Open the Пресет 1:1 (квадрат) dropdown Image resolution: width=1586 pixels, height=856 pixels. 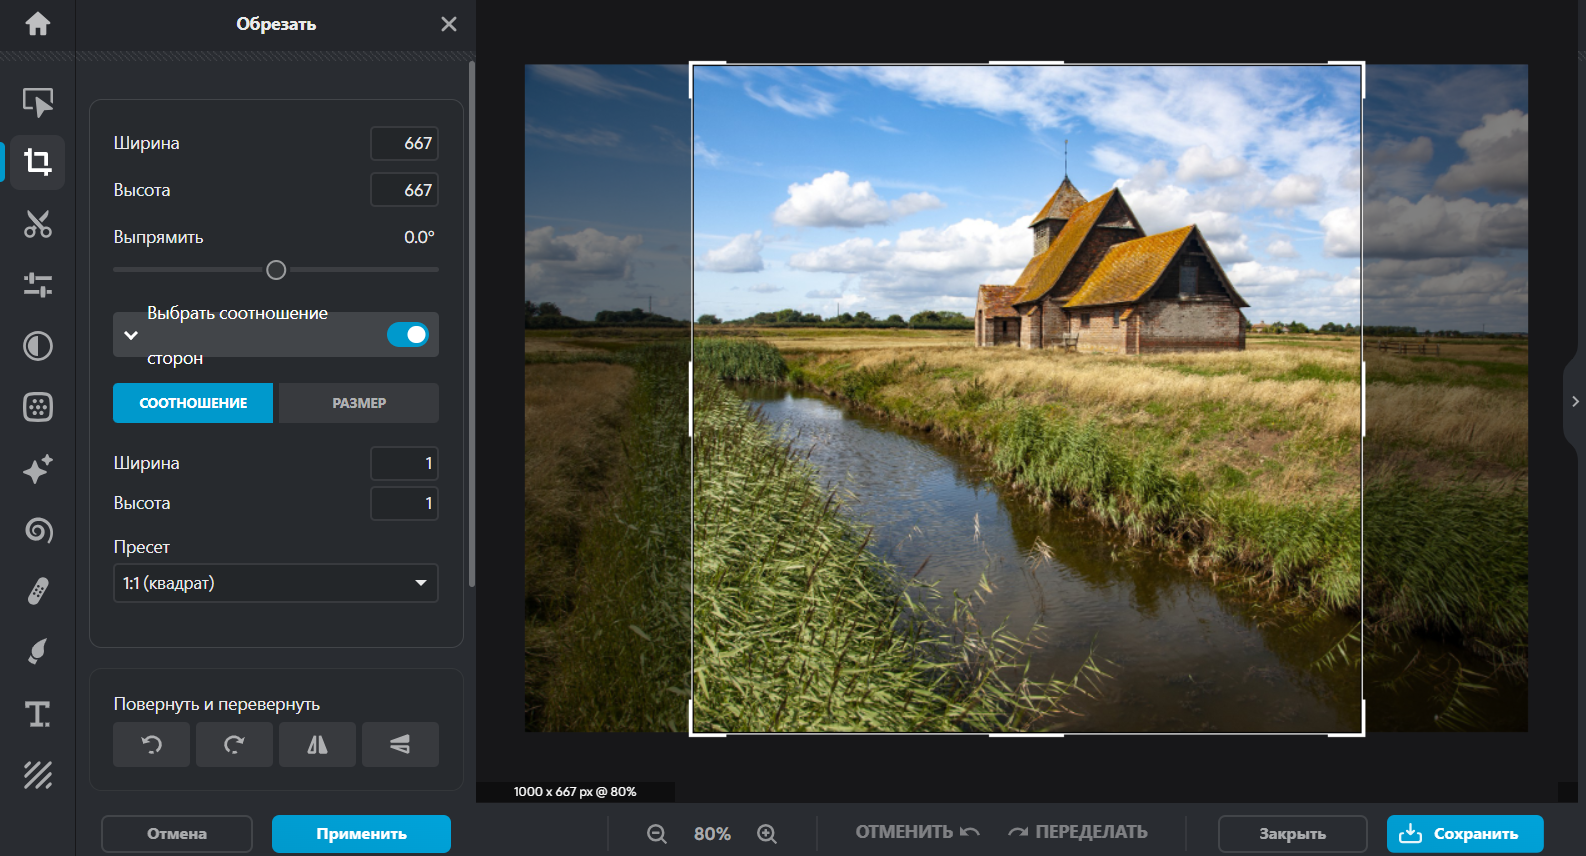point(275,583)
